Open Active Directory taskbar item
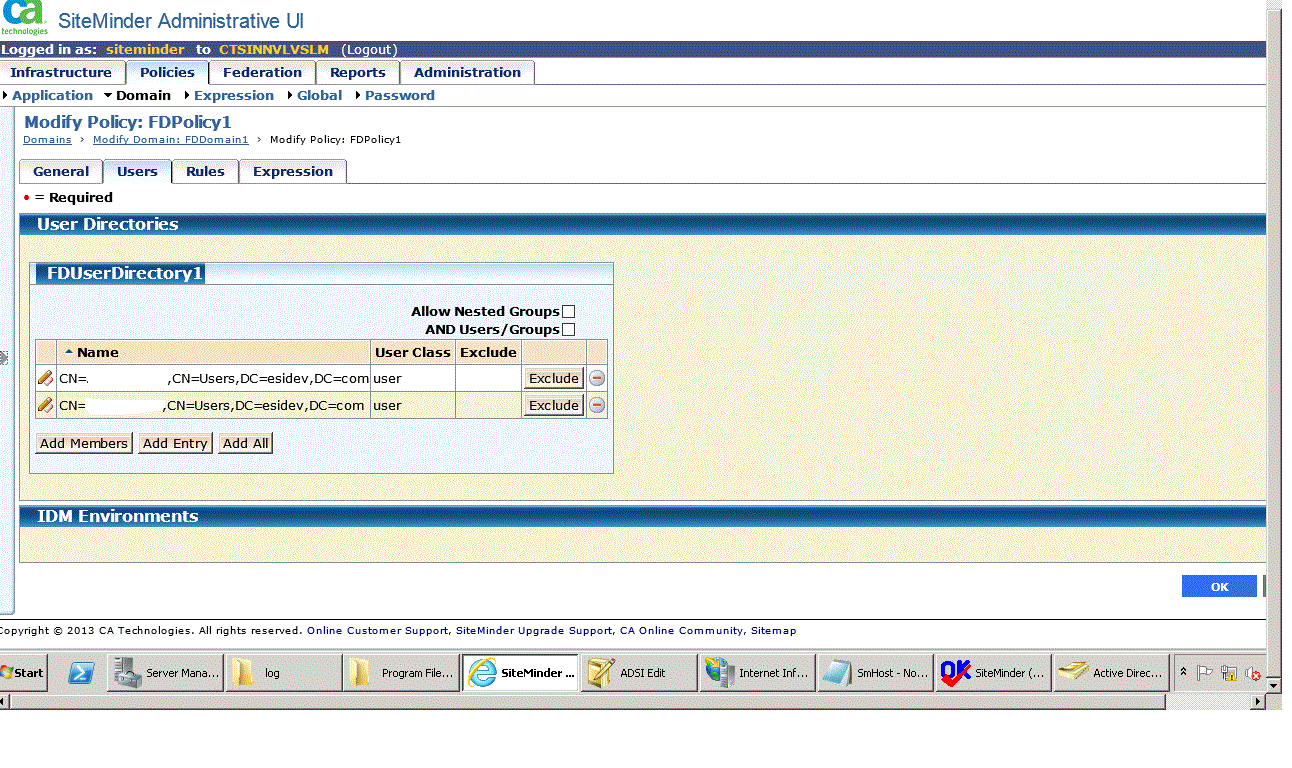 [1111, 673]
